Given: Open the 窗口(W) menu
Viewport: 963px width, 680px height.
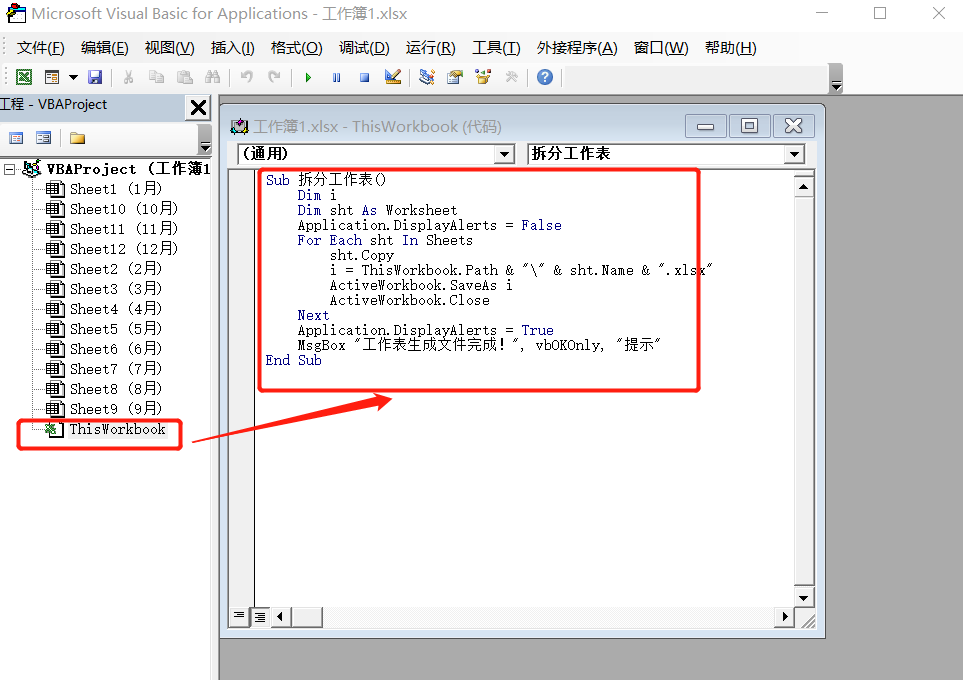Looking at the screenshot, I should pyautogui.click(x=661, y=48).
